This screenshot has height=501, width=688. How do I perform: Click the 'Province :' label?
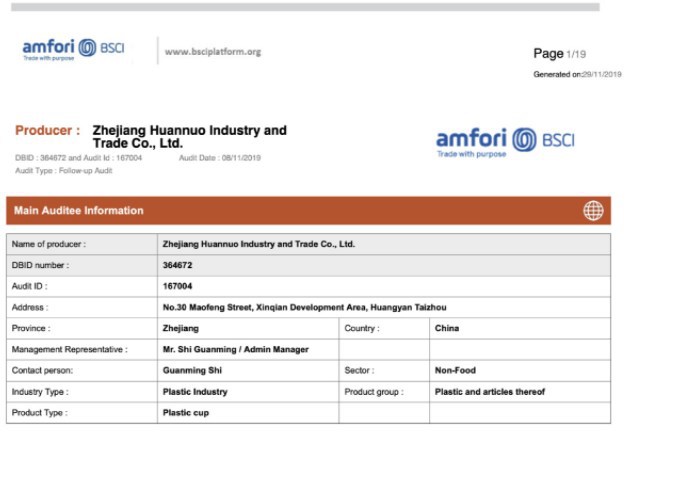click(x=31, y=328)
